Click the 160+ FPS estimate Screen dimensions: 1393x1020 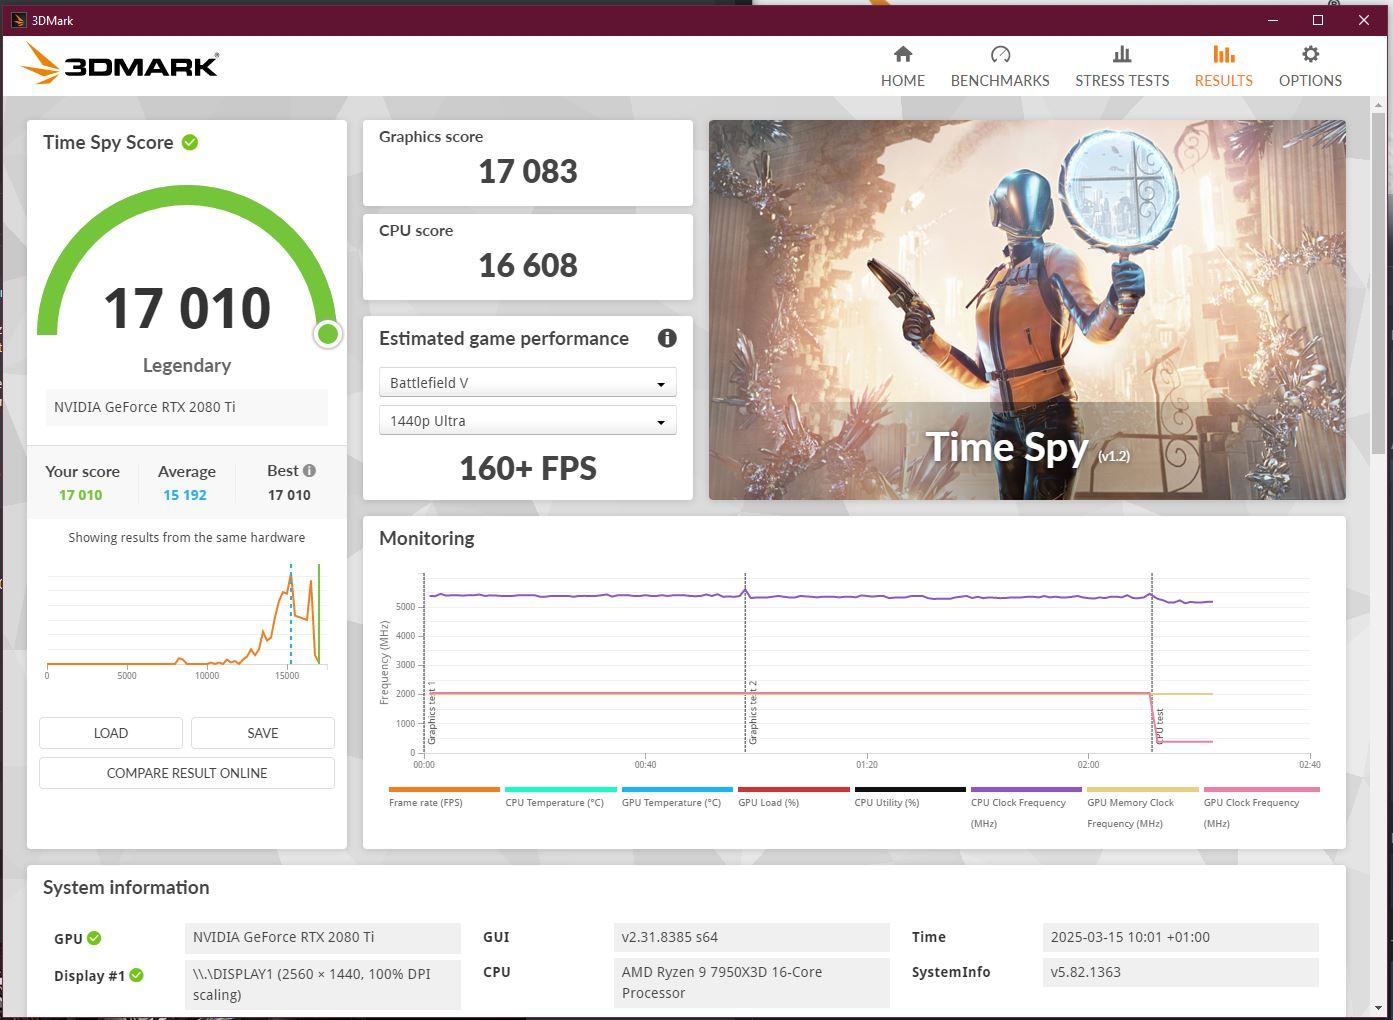(x=528, y=468)
